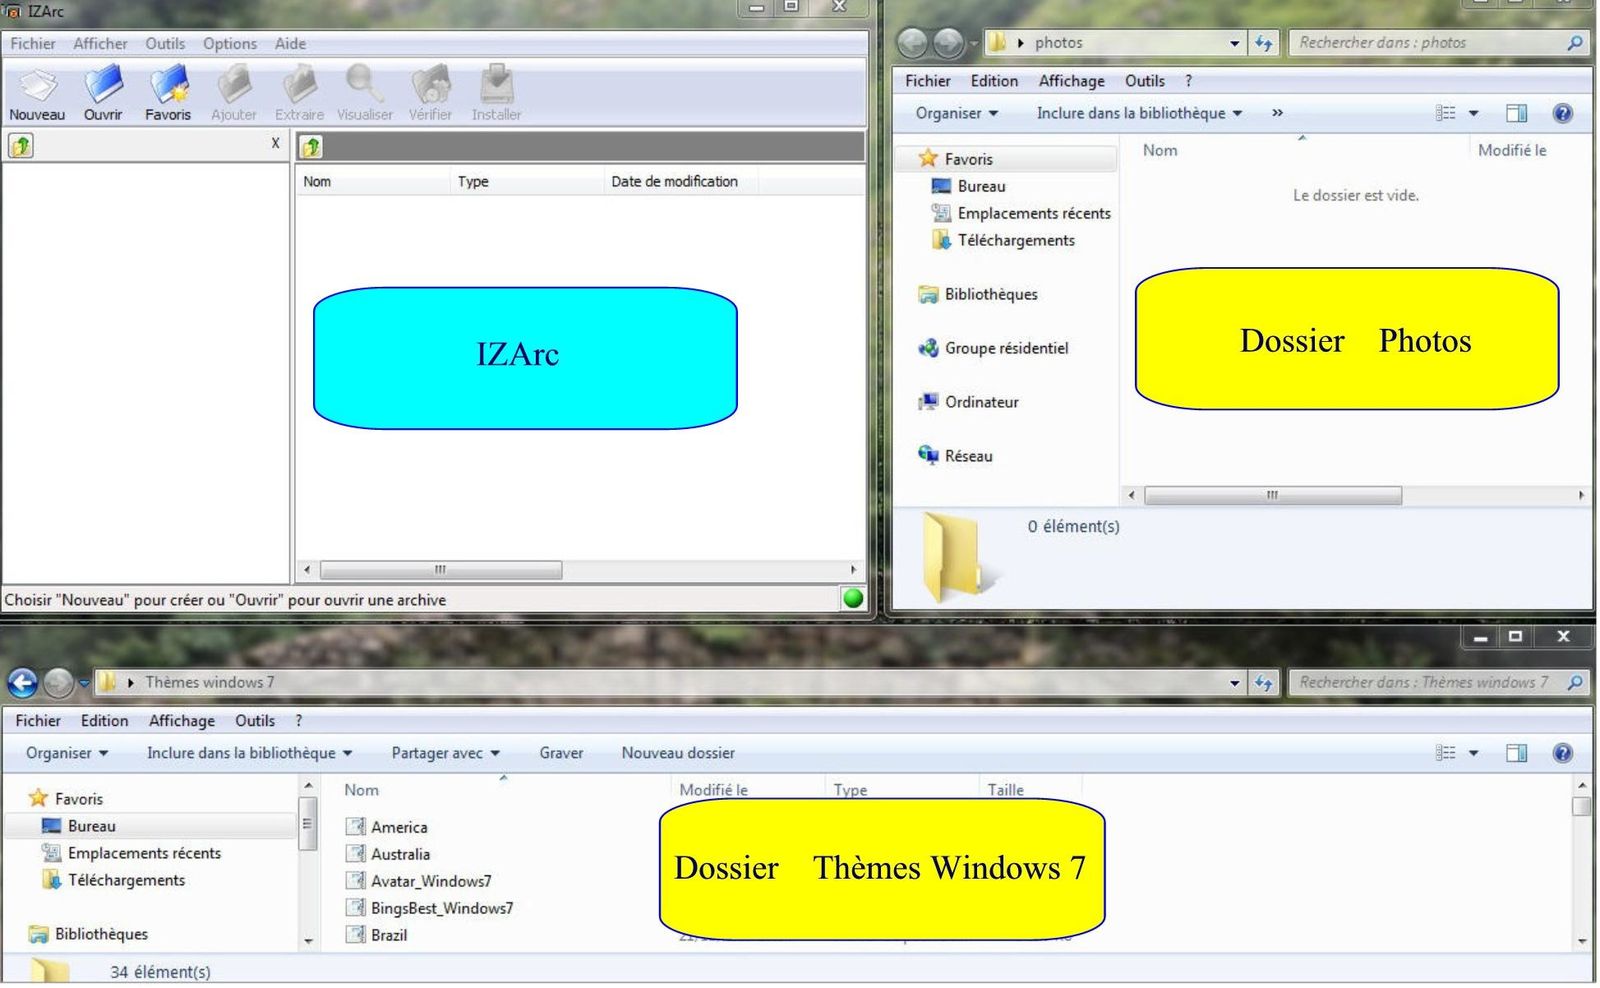Toggle the preview pane in photos window
Viewport: 1600px width, 988px height.
tap(1516, 113)
